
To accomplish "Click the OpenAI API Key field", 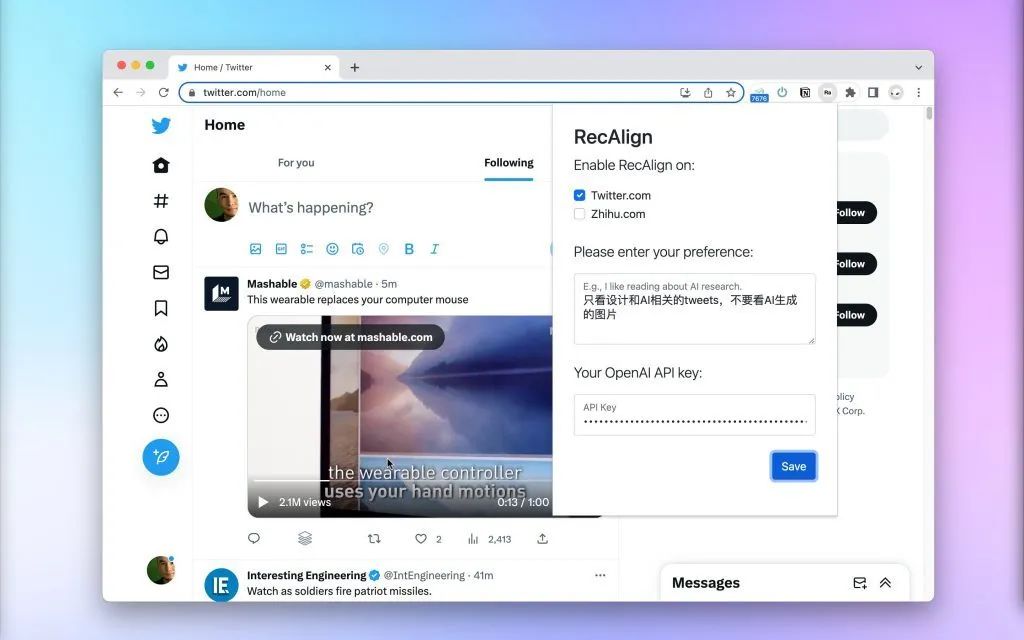I will point(694,415).
